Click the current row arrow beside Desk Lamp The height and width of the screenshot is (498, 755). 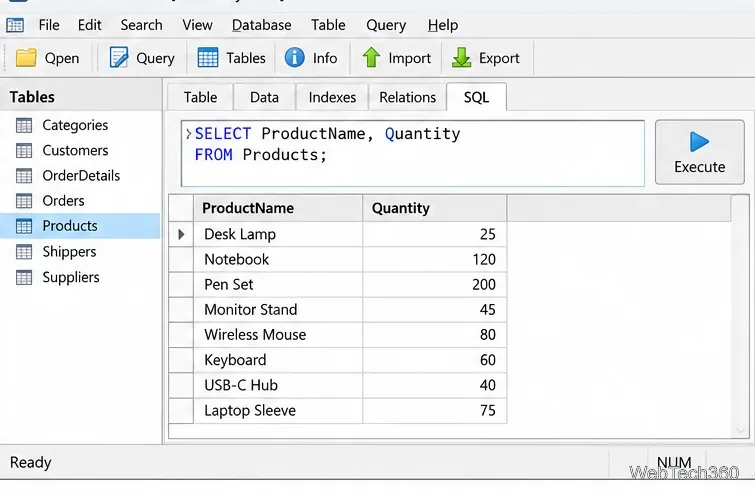click(x=181, y=235)
